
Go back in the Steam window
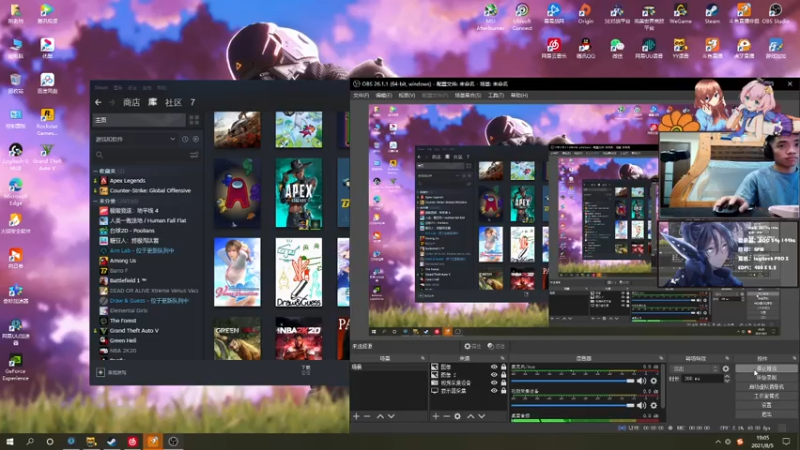[x=98, y=103]
